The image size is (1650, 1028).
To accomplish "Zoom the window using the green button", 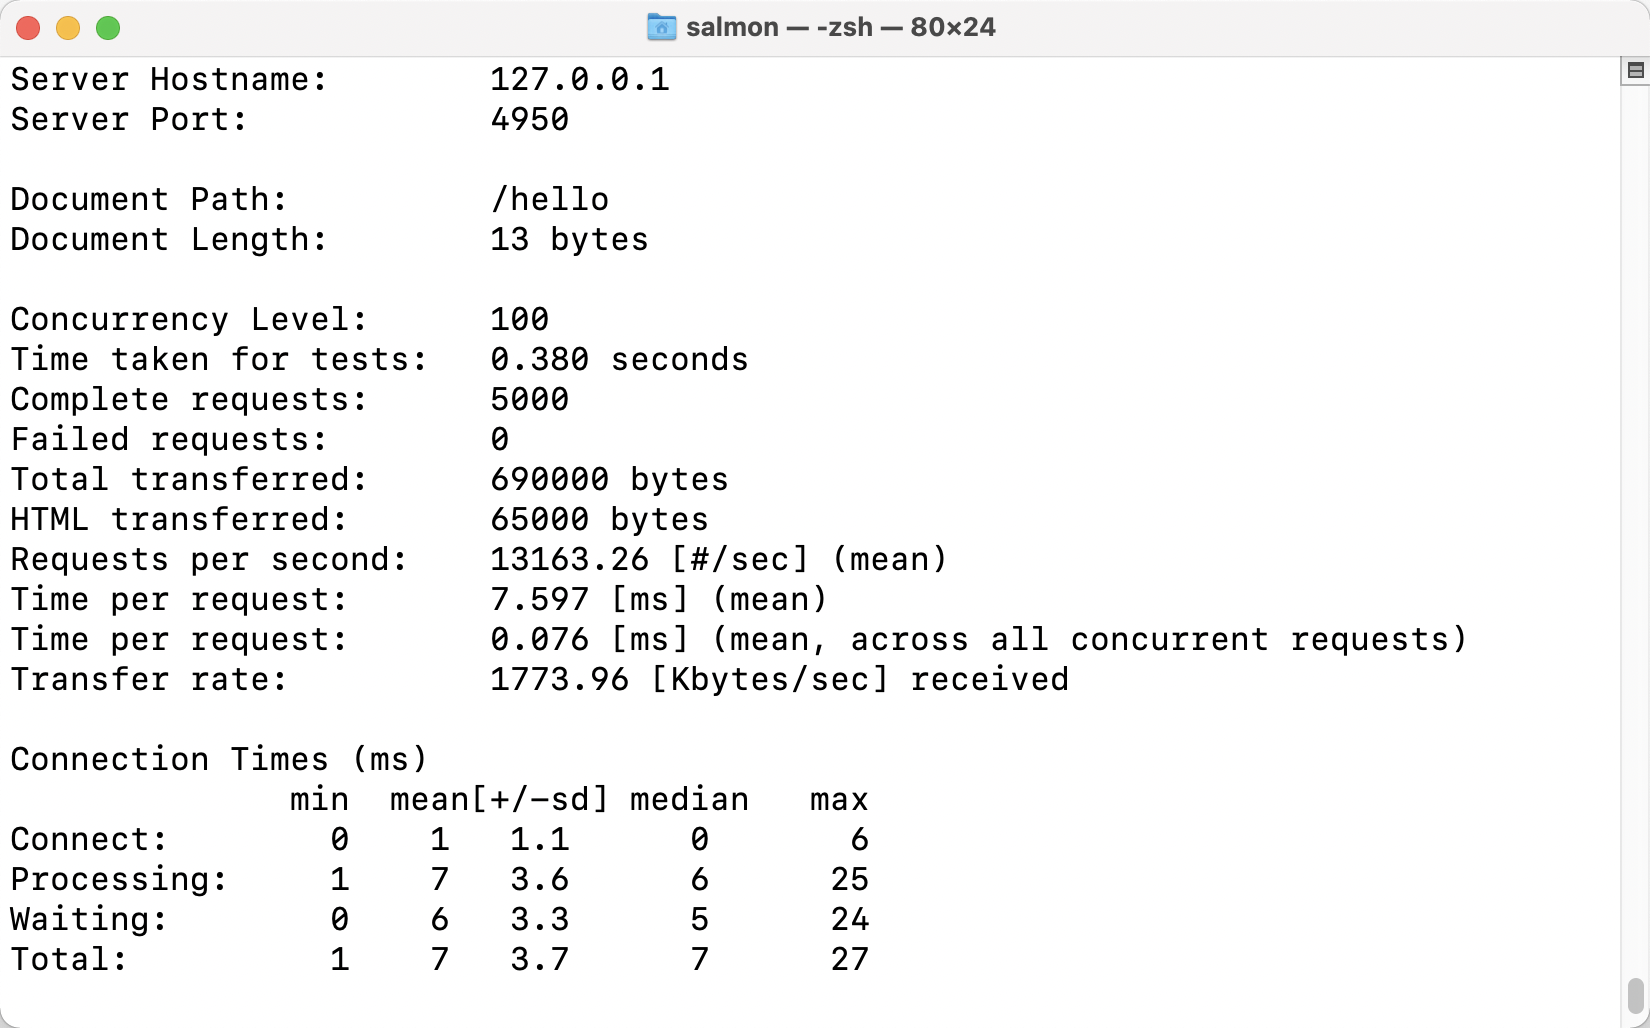I will tap(108, 28).
